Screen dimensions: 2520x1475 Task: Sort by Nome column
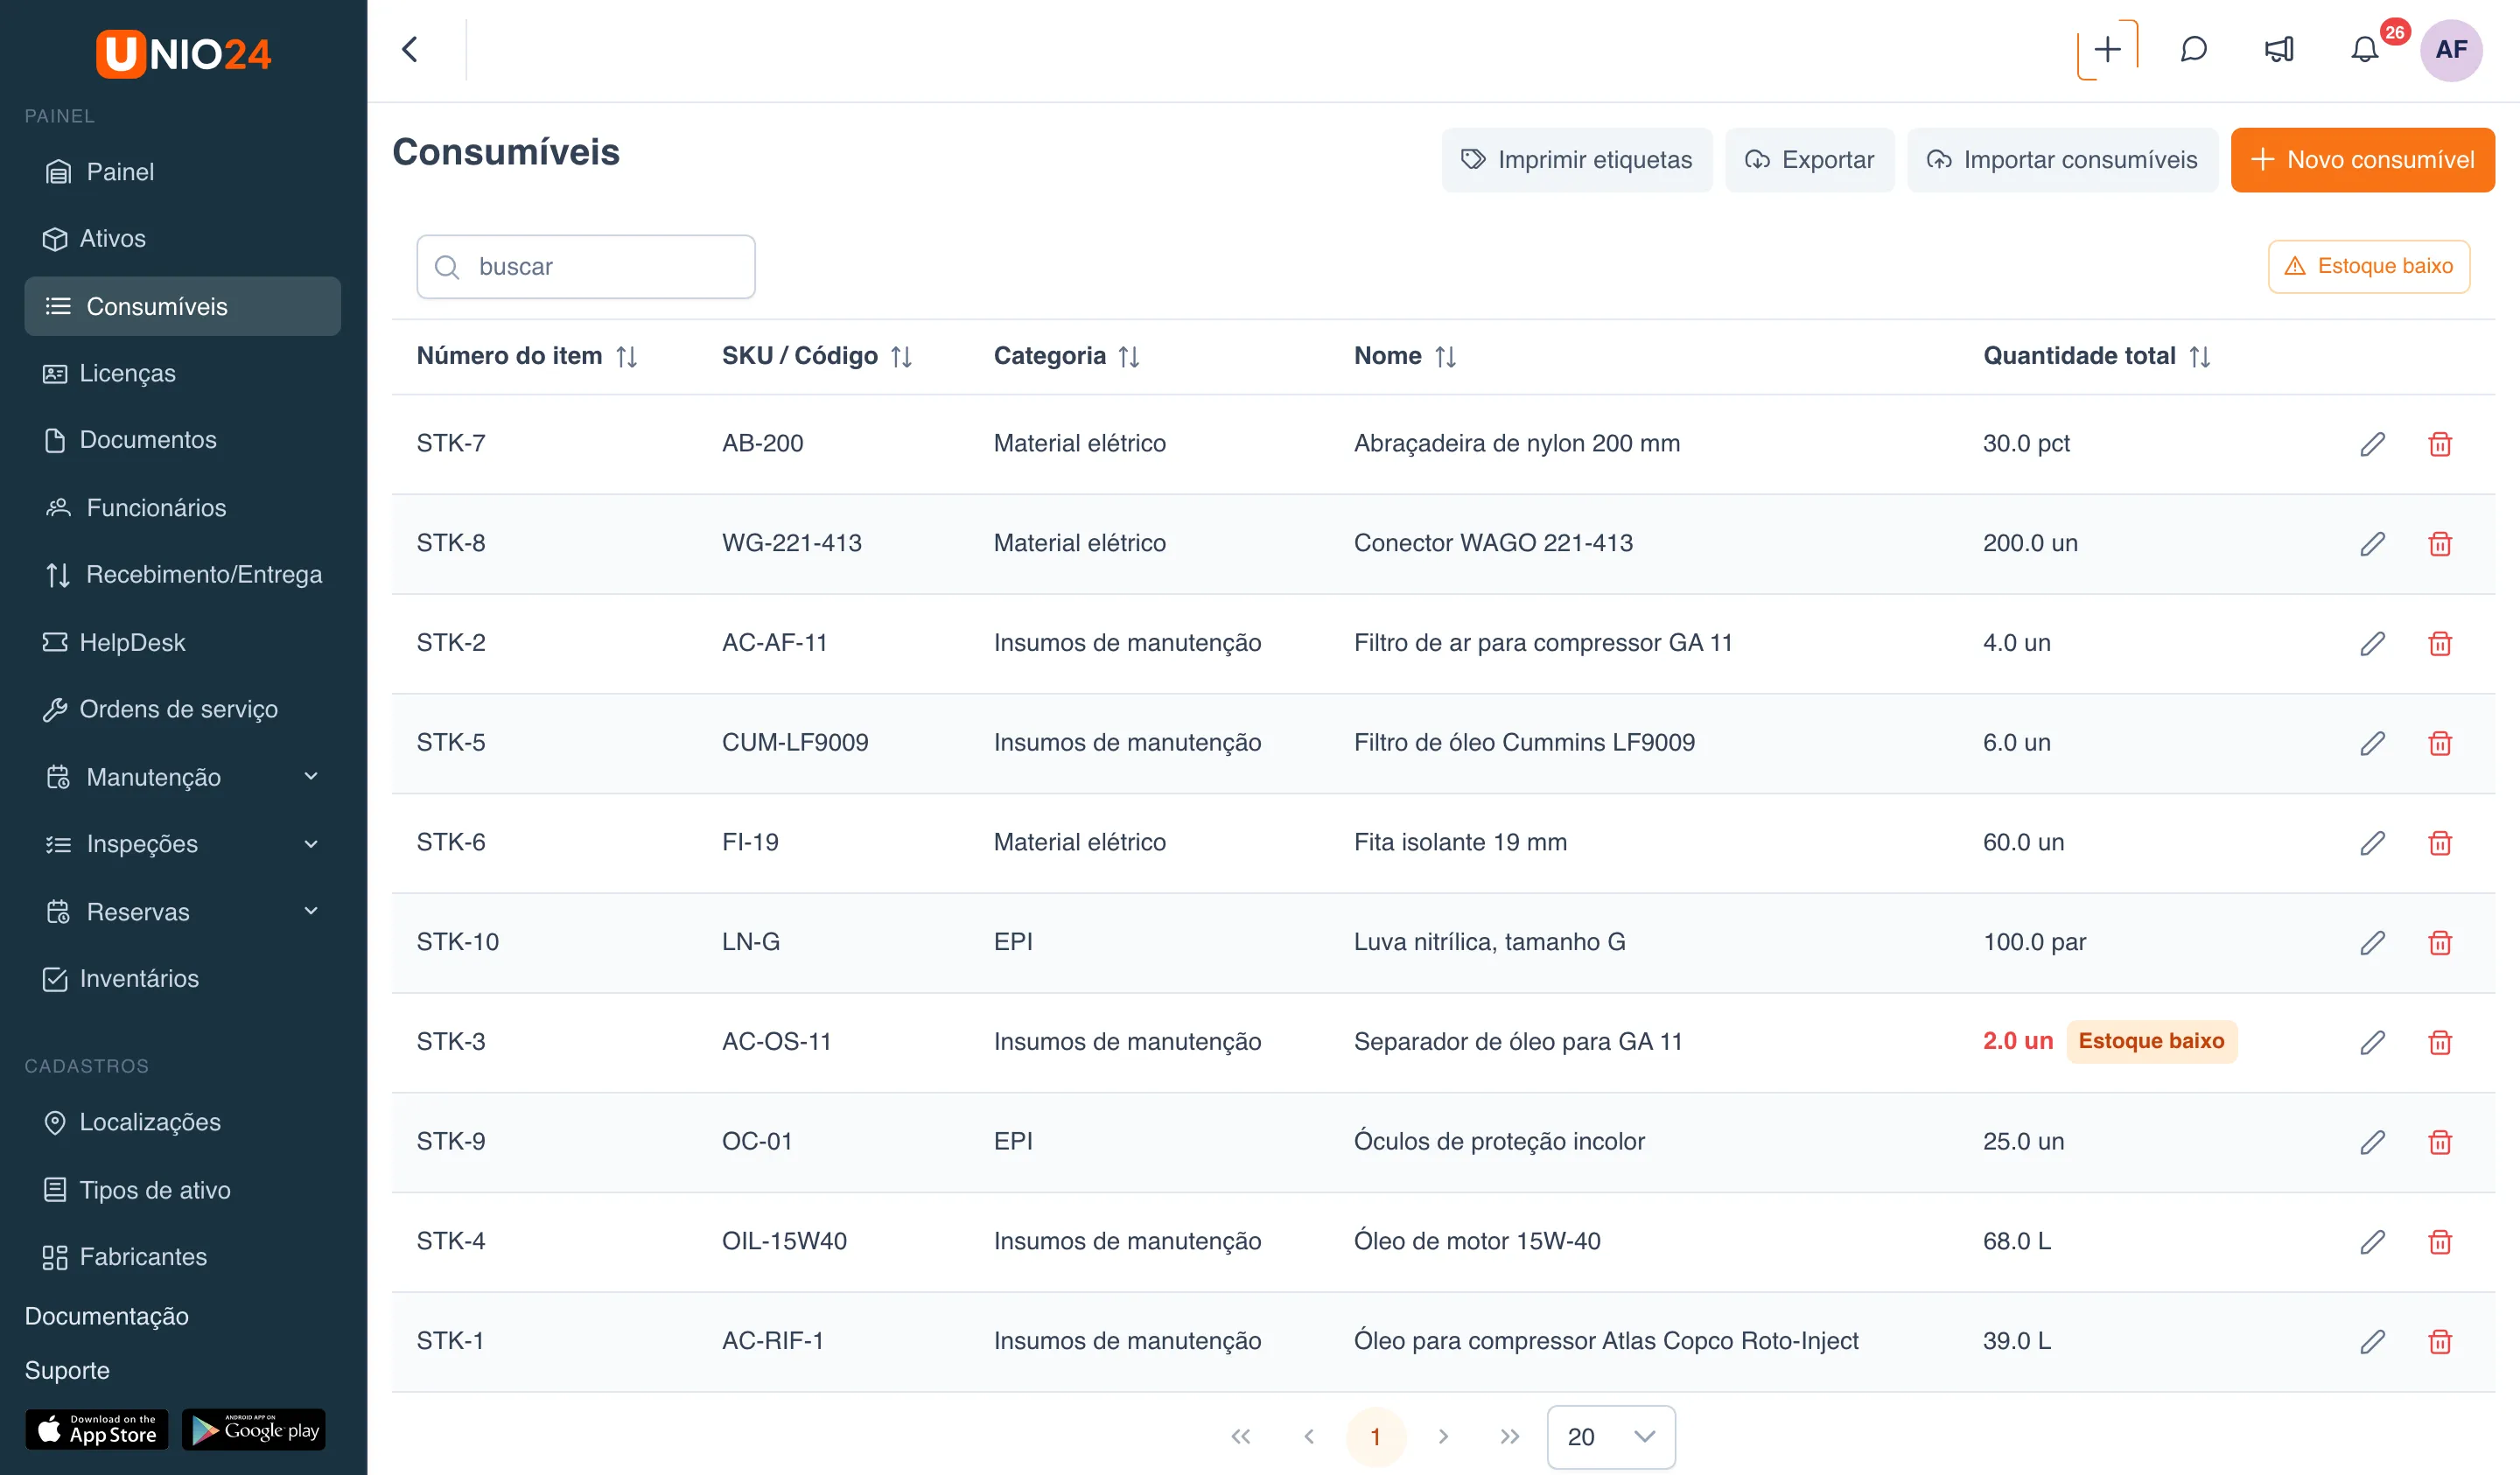pos(1445,356)
